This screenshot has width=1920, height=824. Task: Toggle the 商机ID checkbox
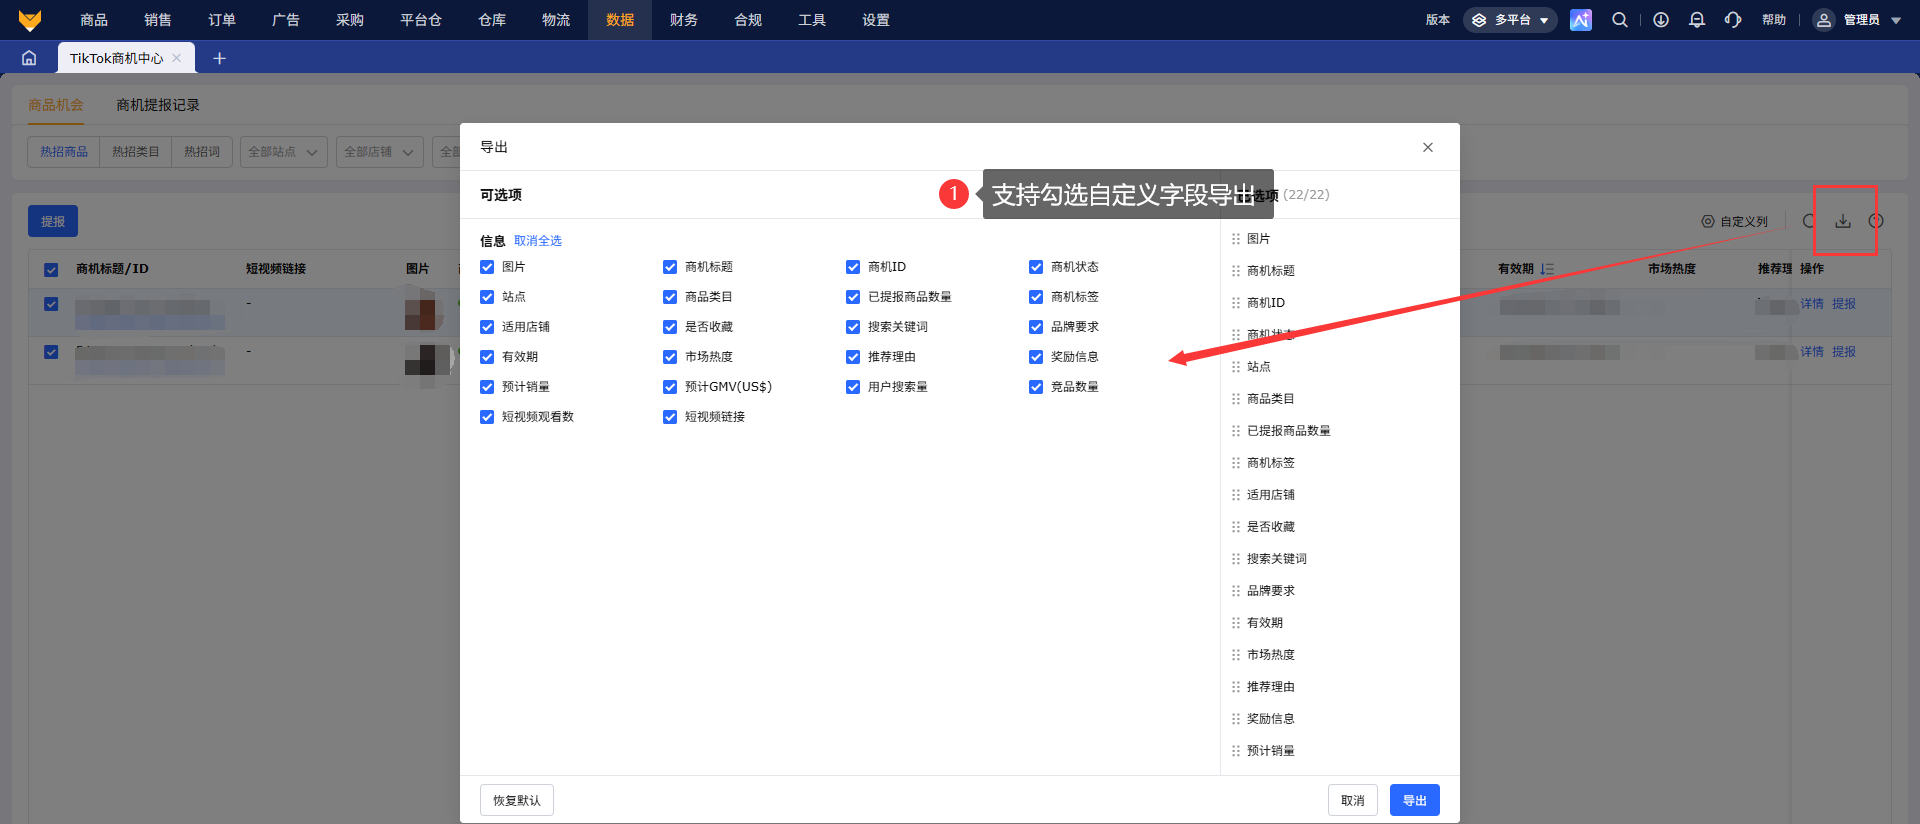click(x=853, y=267)
